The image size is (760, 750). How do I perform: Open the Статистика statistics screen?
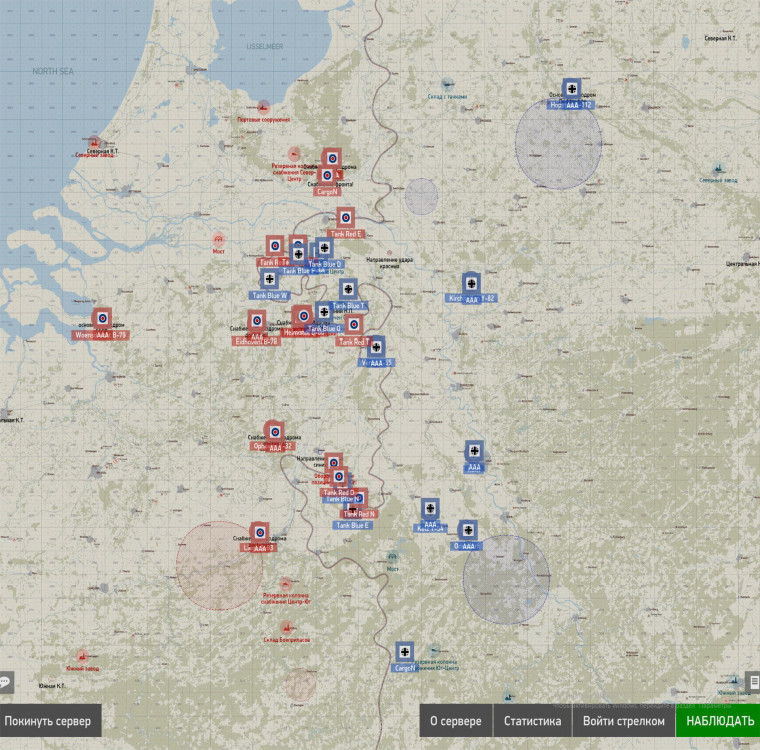pyautogui.click(x=532, y=720)
